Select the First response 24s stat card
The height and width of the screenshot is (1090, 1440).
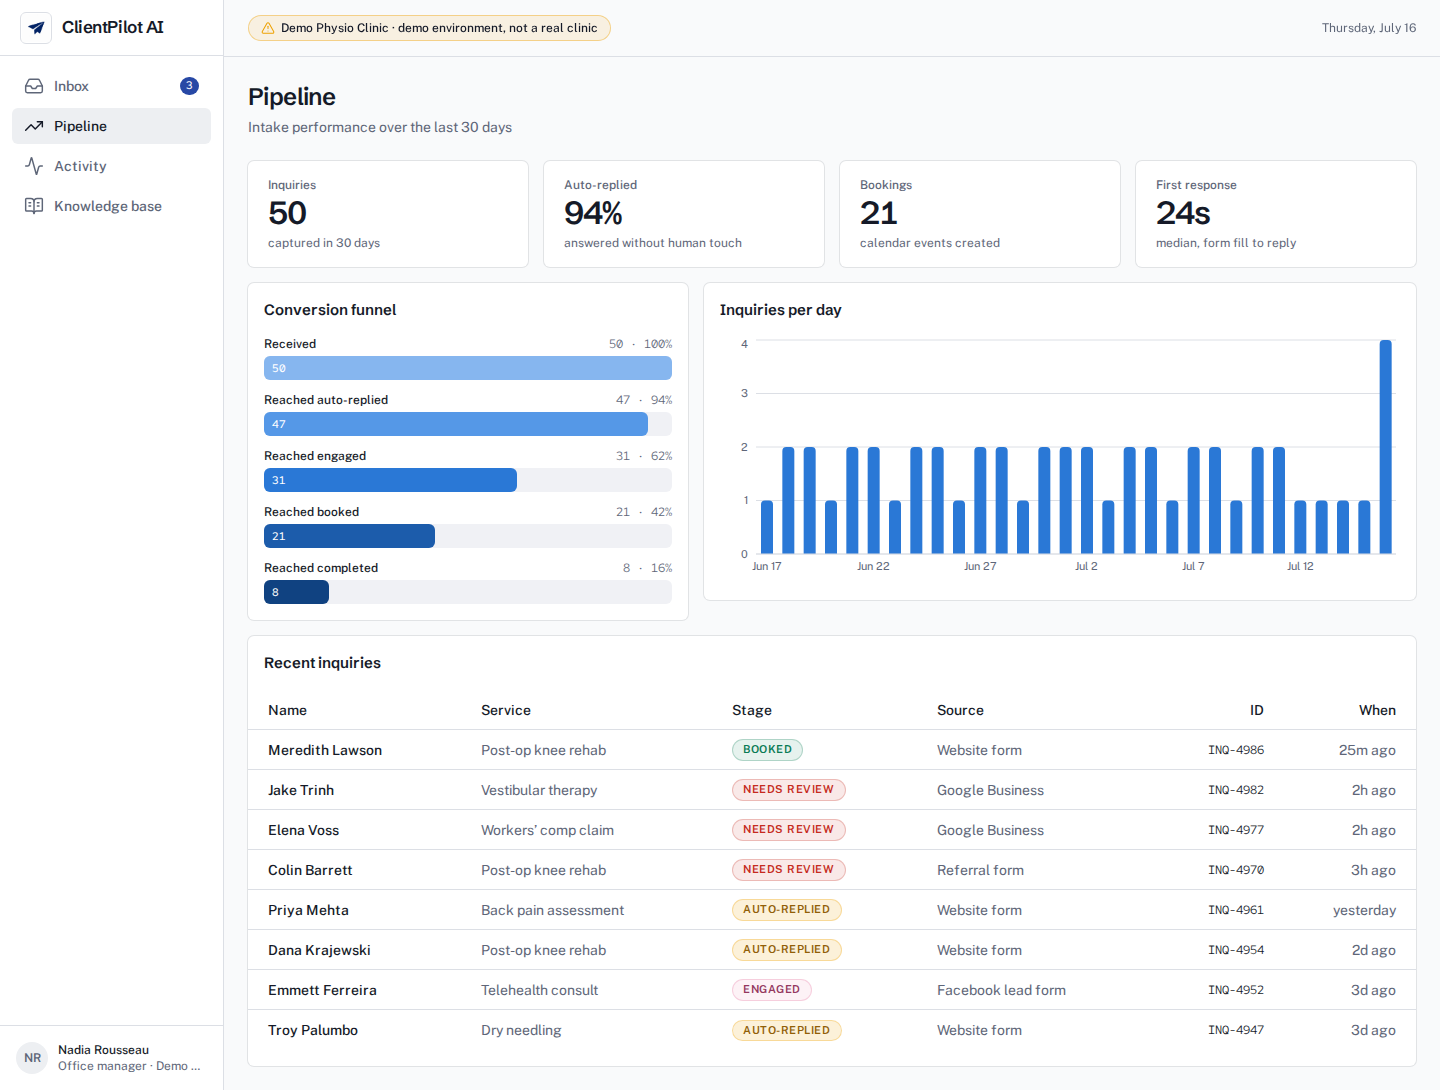[1276, 214]
